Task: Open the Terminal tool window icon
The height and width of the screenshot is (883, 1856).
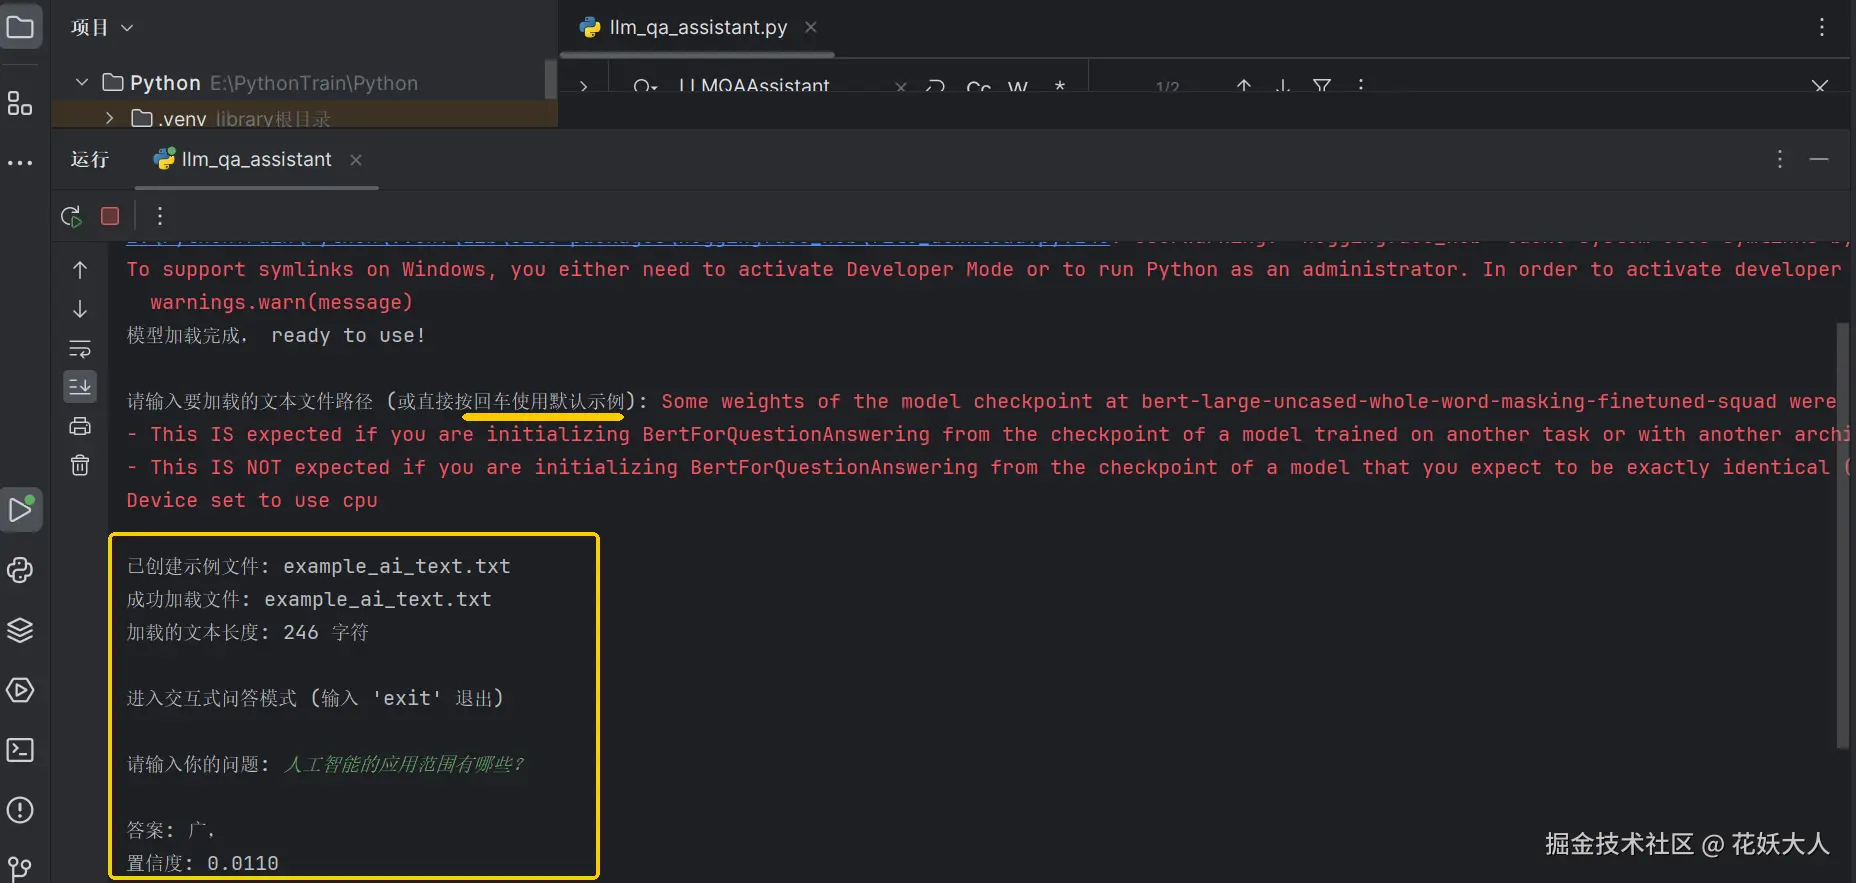Action: [20, 750]
